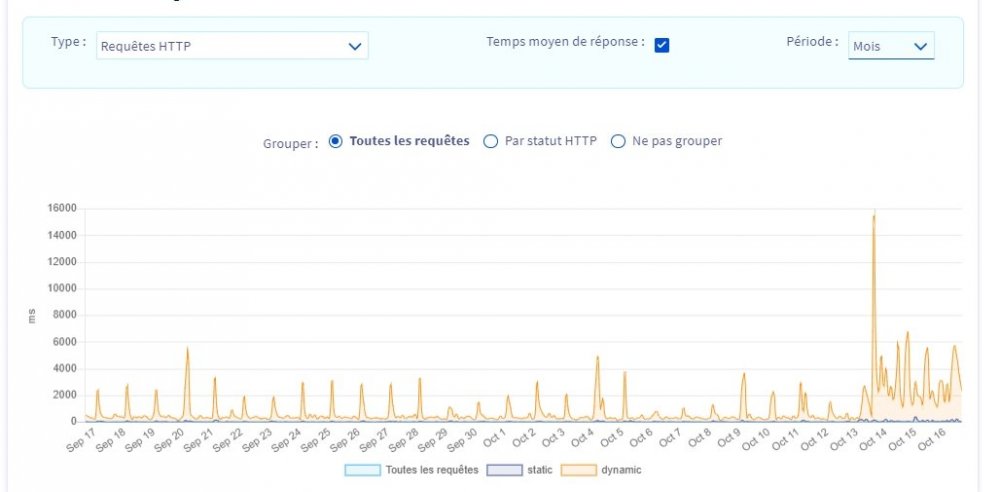Screen dimensions: 1000x492
Task: Click the 16000 ms peak on Oct 13
Action: [x=874, y=214]
